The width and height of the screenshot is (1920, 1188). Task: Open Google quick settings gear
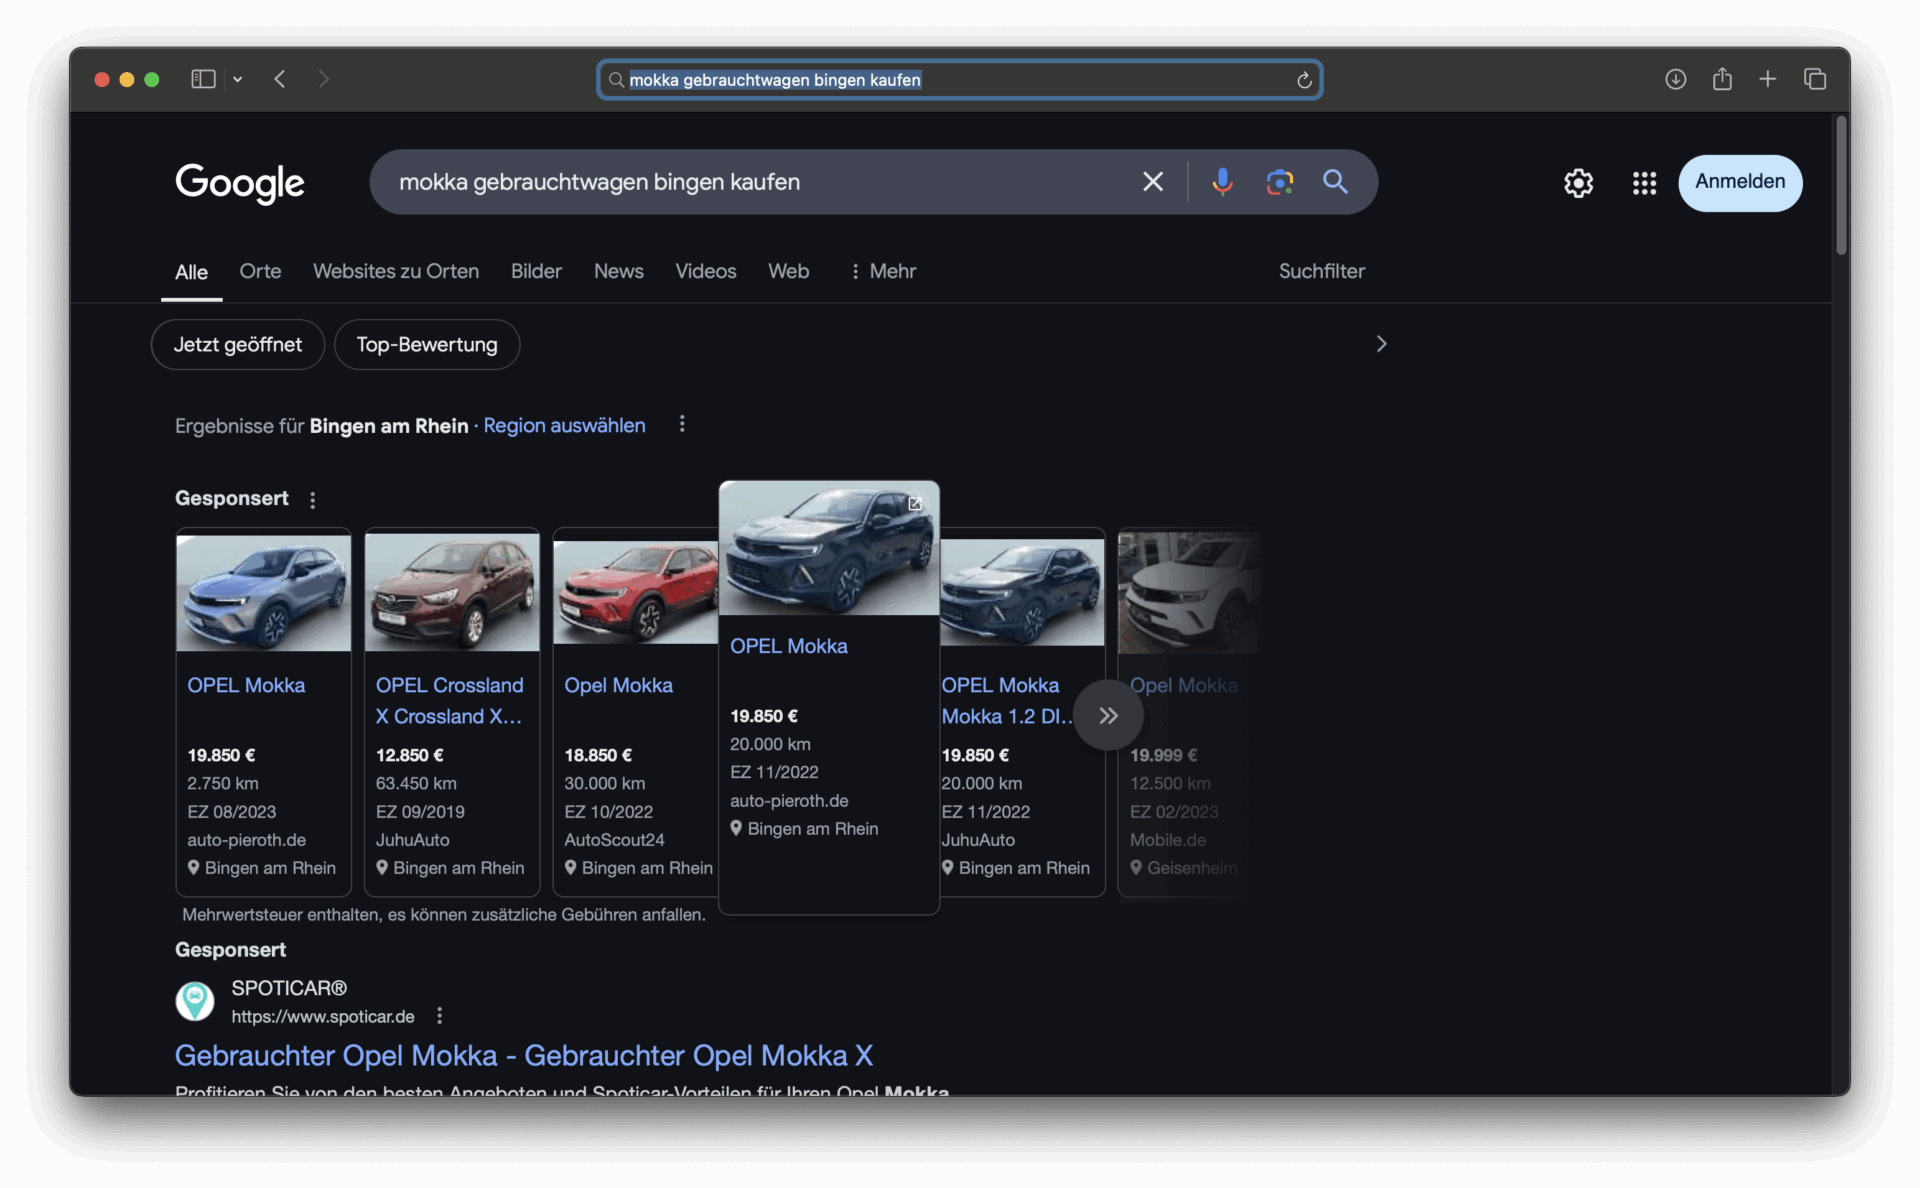pos(1578,183)
